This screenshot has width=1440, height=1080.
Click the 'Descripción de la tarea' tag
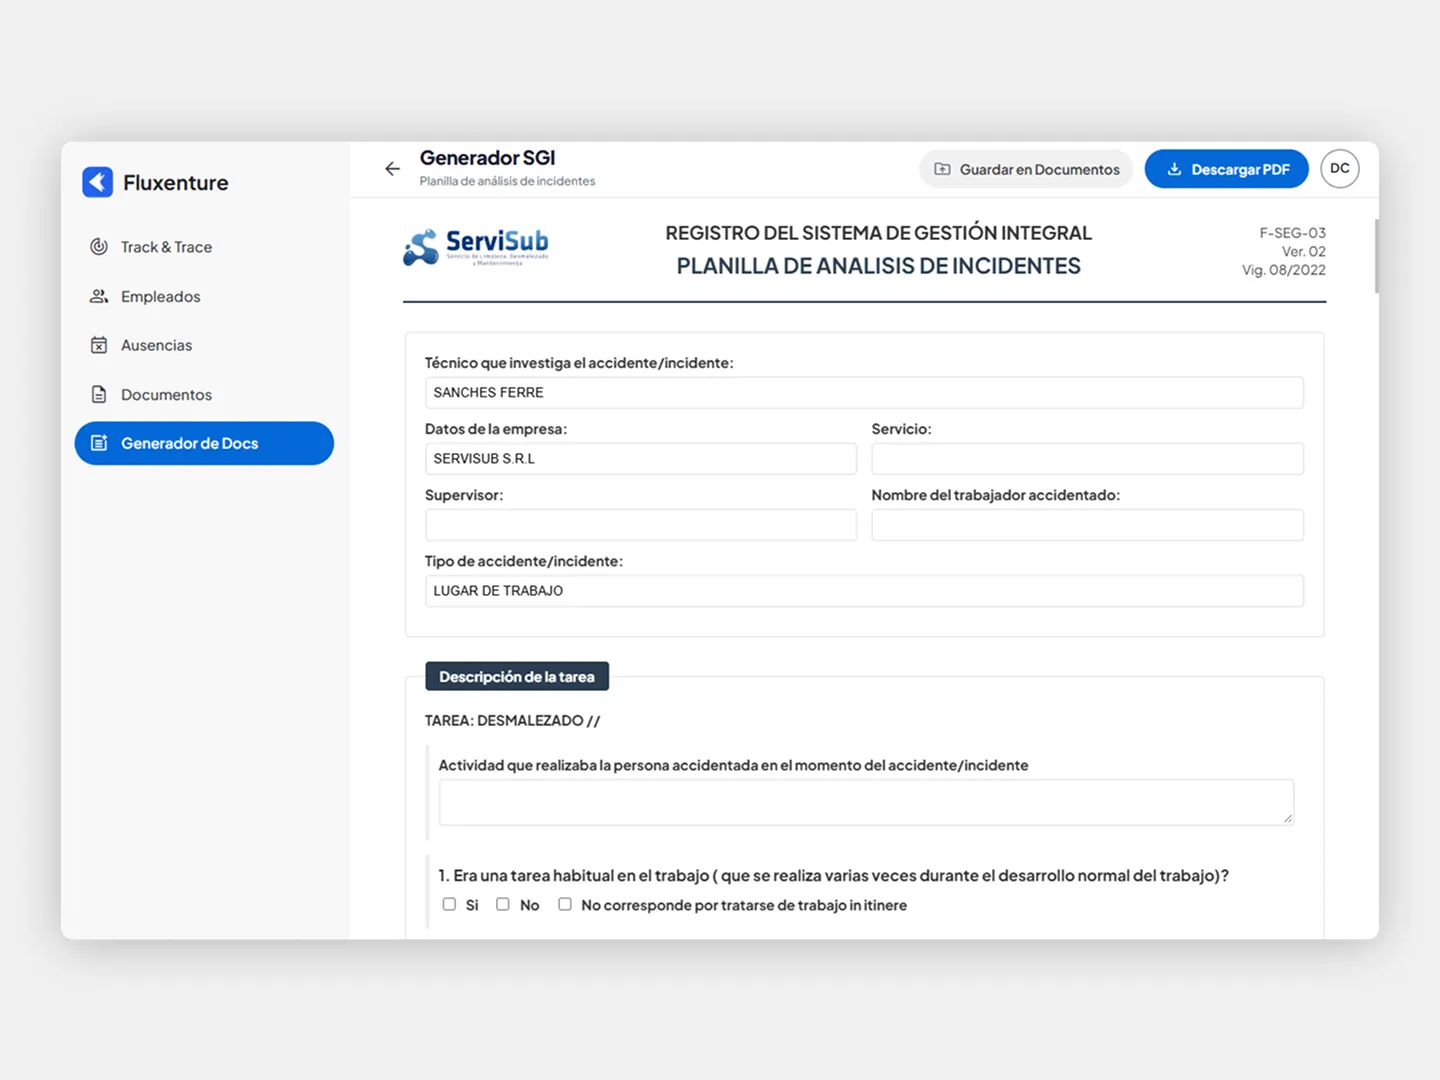coord(517,676)
